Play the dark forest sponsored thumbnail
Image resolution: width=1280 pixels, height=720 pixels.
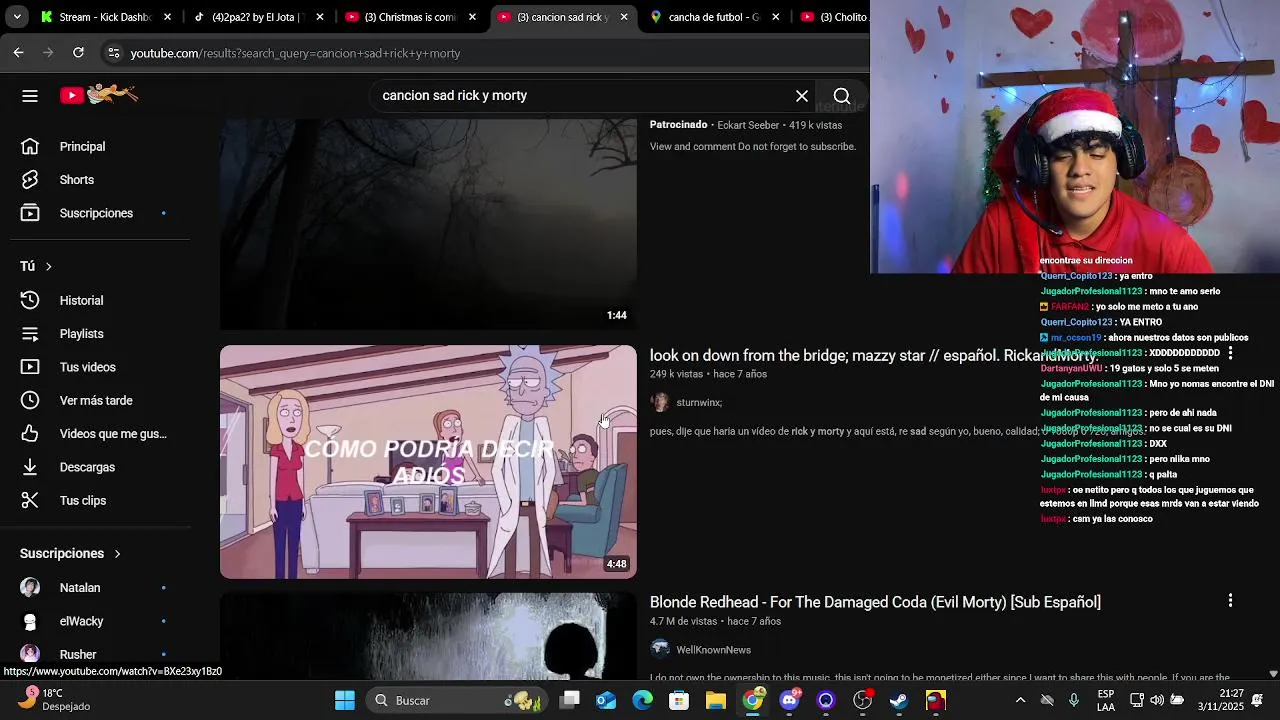point(428,224)
